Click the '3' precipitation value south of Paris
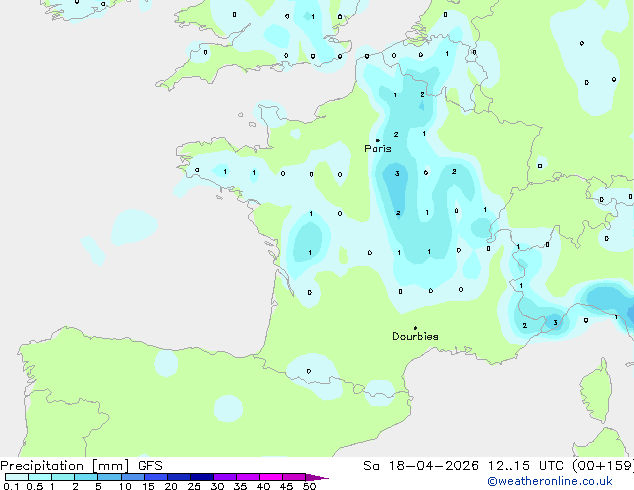Image resolution: width=634 pixels, height=490 pixels. tap(397, 173)
